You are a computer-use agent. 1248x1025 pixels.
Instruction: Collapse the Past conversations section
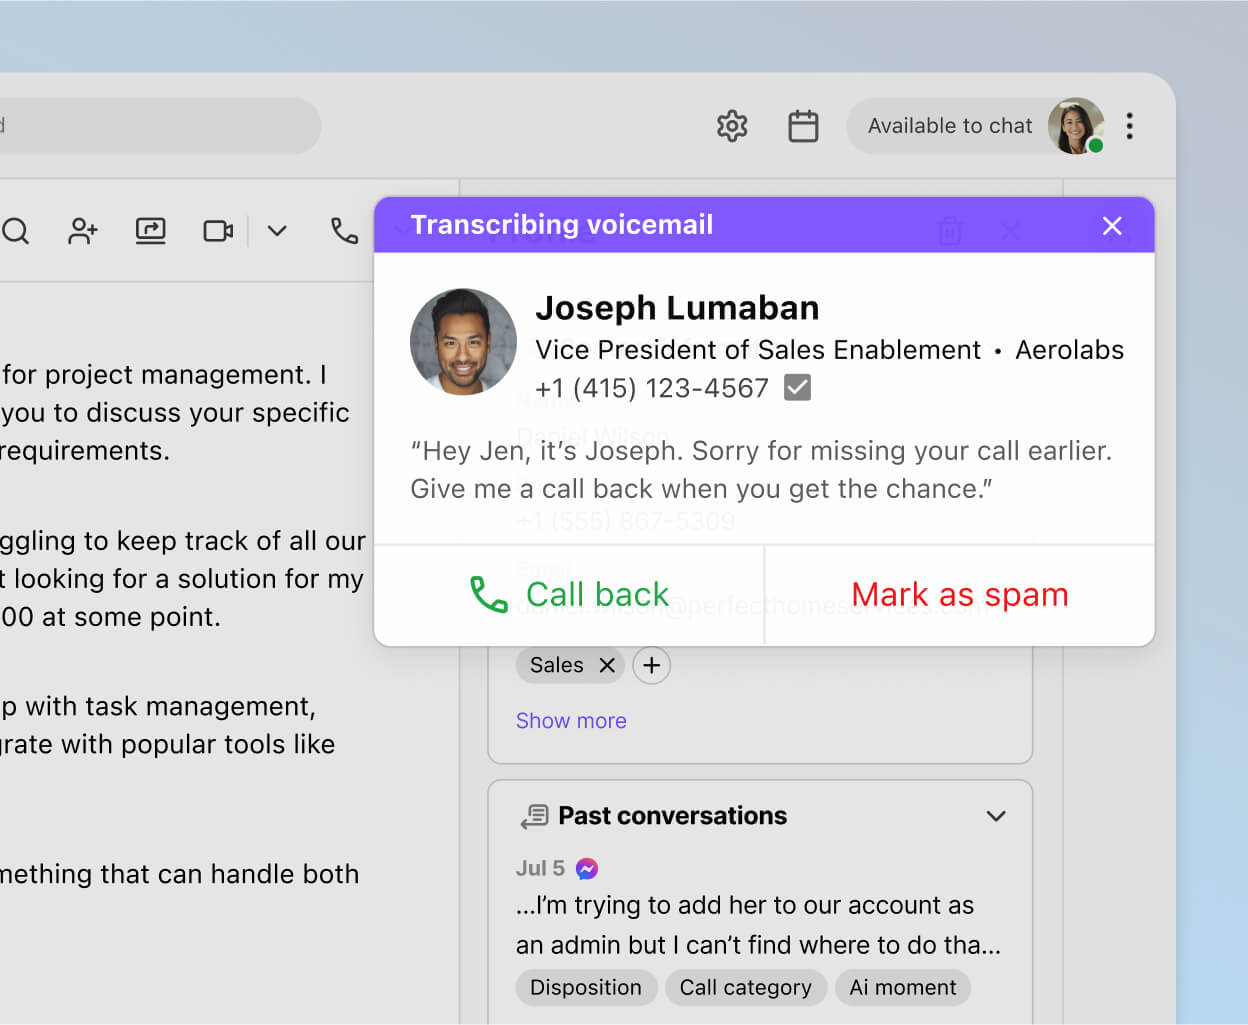[996, 816]
